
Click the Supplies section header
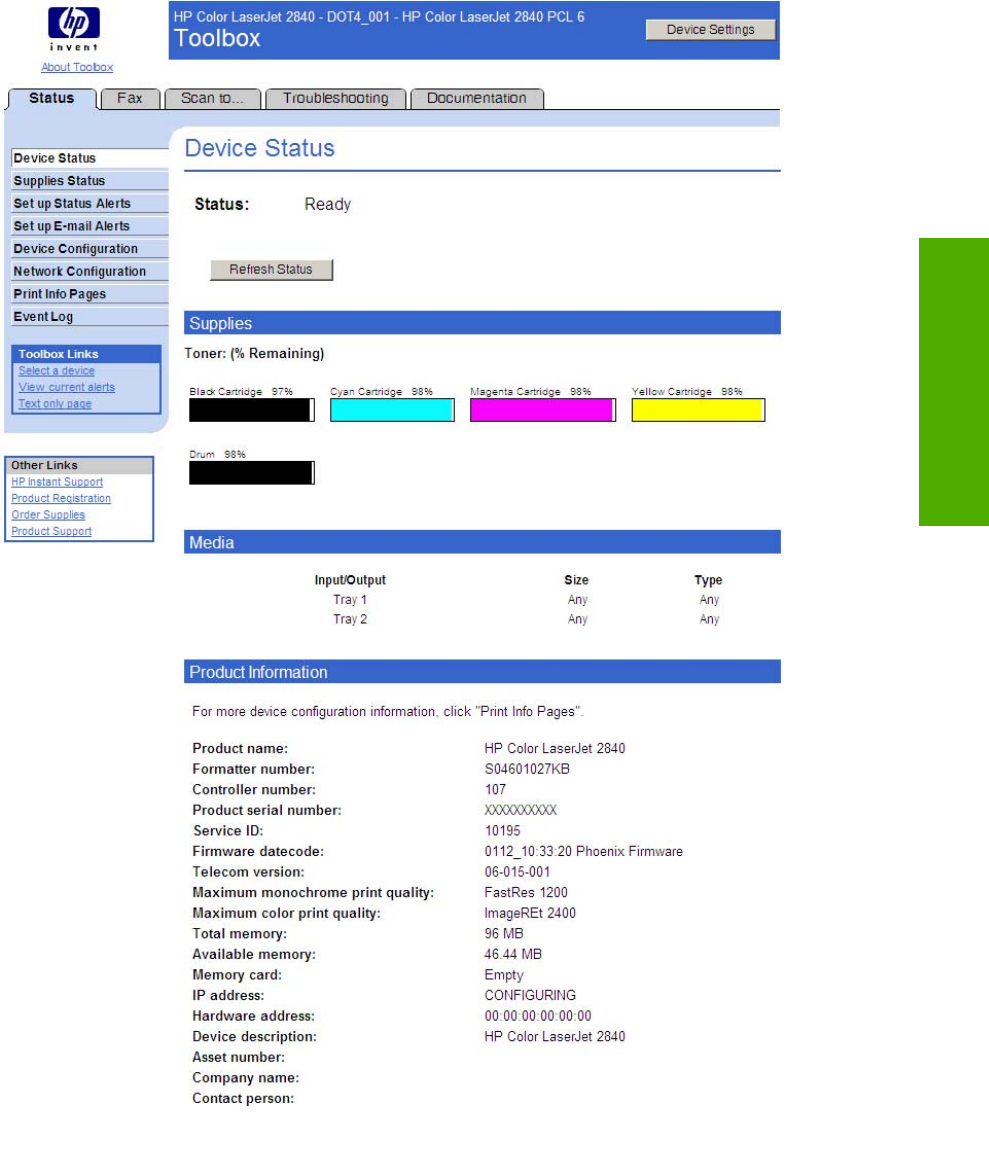(x=483, y=323)
